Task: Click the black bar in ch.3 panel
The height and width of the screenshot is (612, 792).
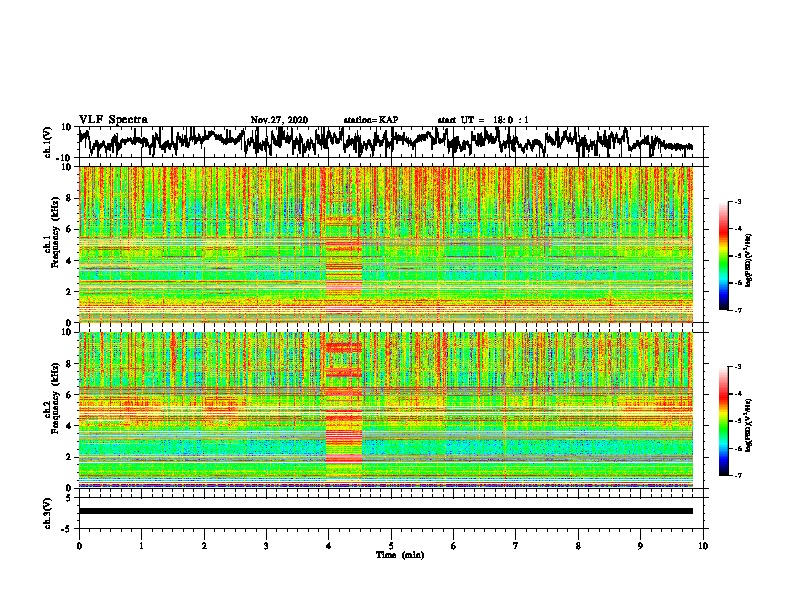Action: tap(385, 511)
